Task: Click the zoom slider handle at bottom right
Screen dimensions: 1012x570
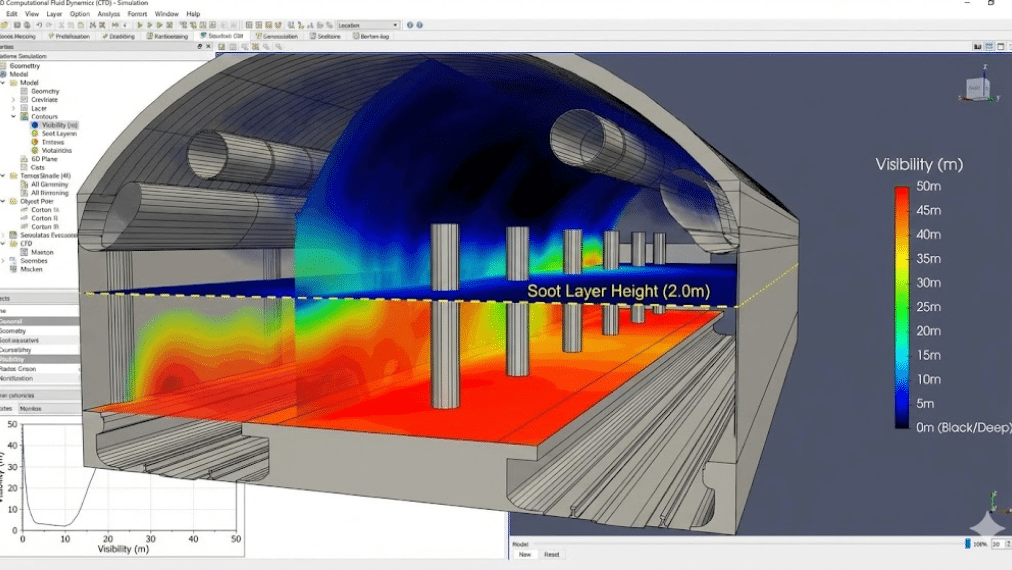Action: 967,544
